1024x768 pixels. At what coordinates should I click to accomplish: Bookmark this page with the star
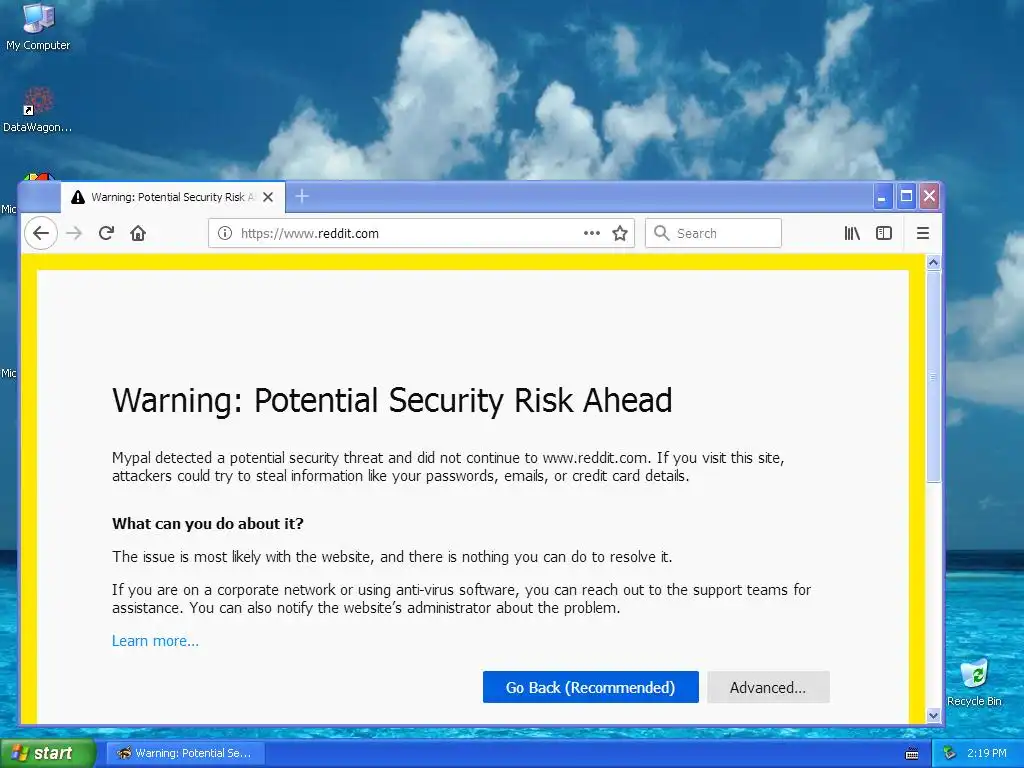pyautogui.click(x=620, y=233)
